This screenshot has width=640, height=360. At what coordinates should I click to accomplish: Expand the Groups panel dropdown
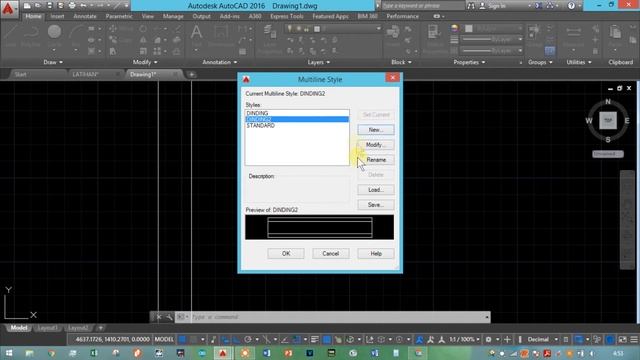[x=540, y=62]
